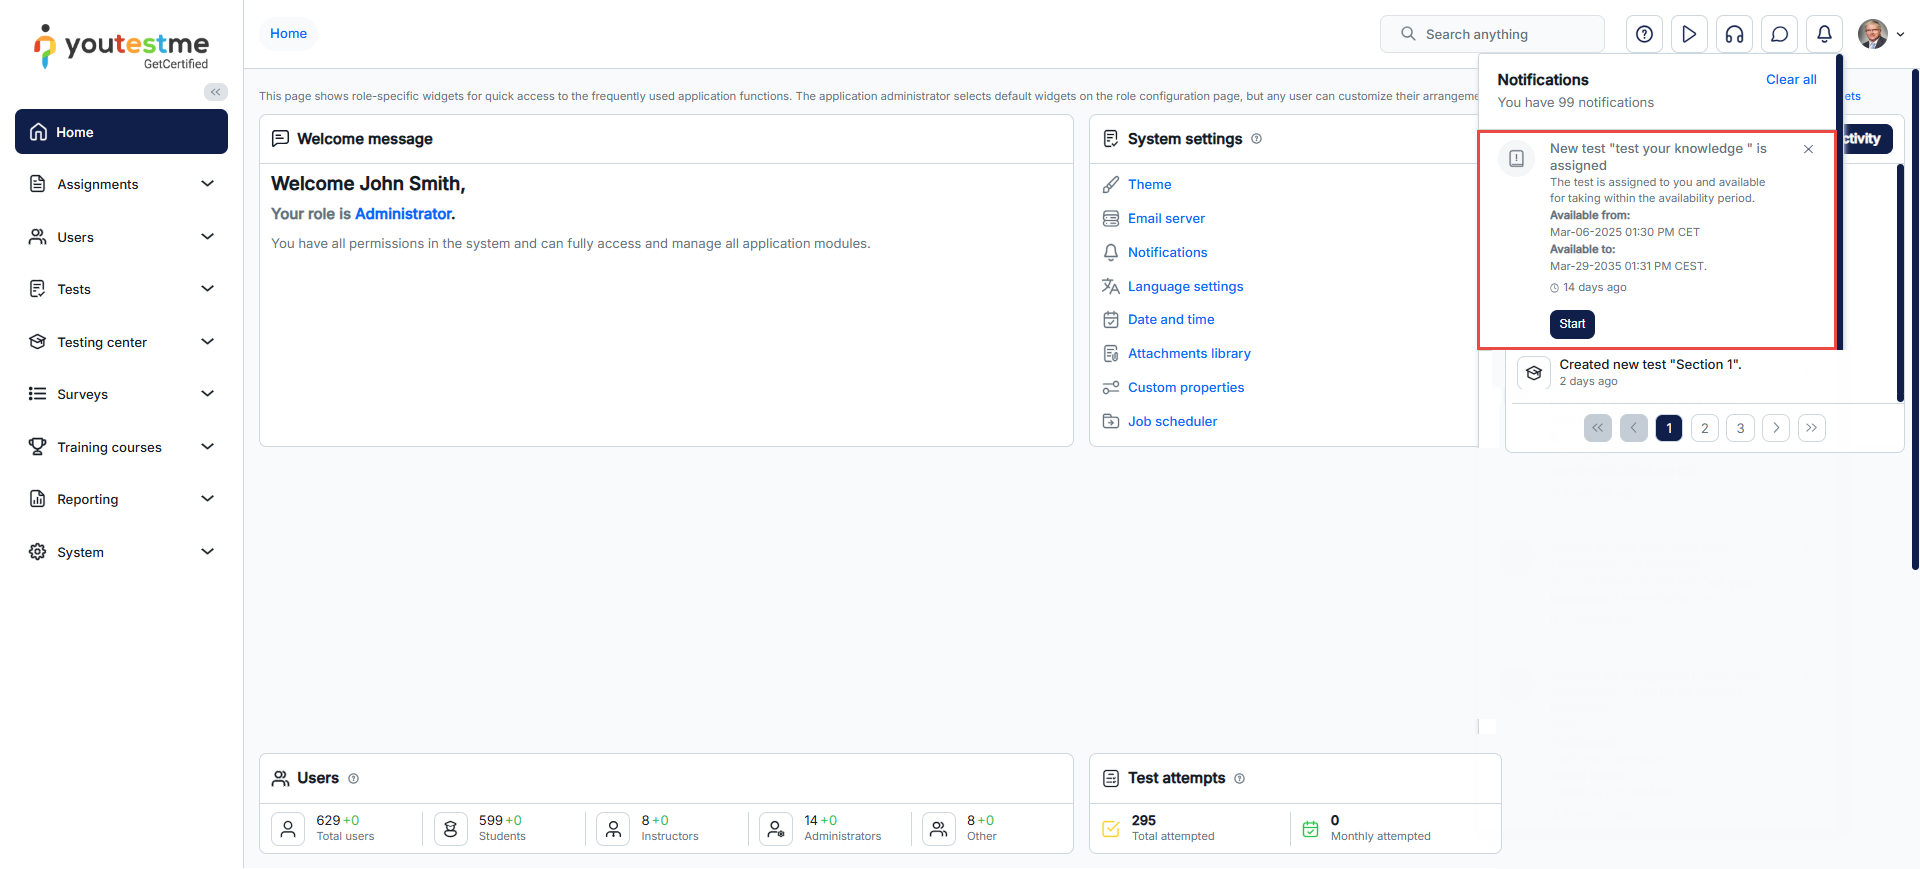Click the Users widget info icon

tap(353, 779)
